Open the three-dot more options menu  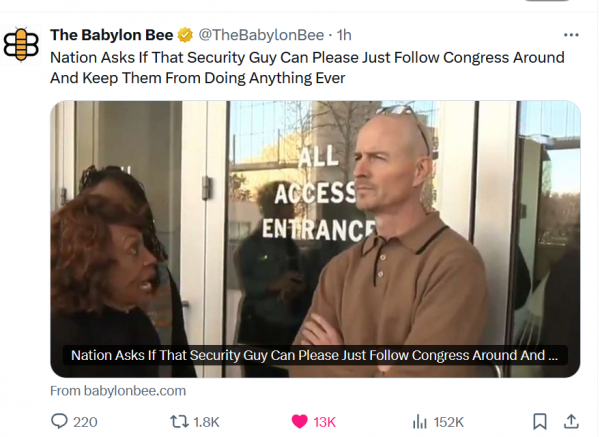[x=571, y=35]
